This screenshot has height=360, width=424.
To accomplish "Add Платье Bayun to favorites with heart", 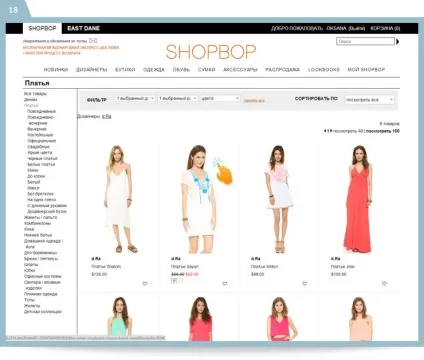I will click(x=225, y=284).
